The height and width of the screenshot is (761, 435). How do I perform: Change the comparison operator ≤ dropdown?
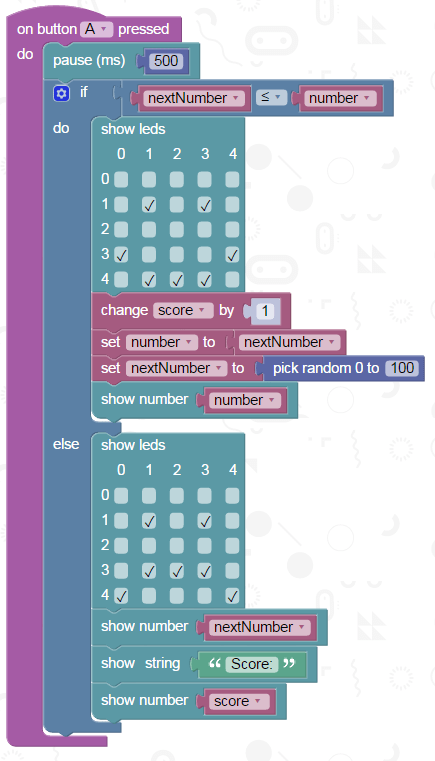point(271,98)
